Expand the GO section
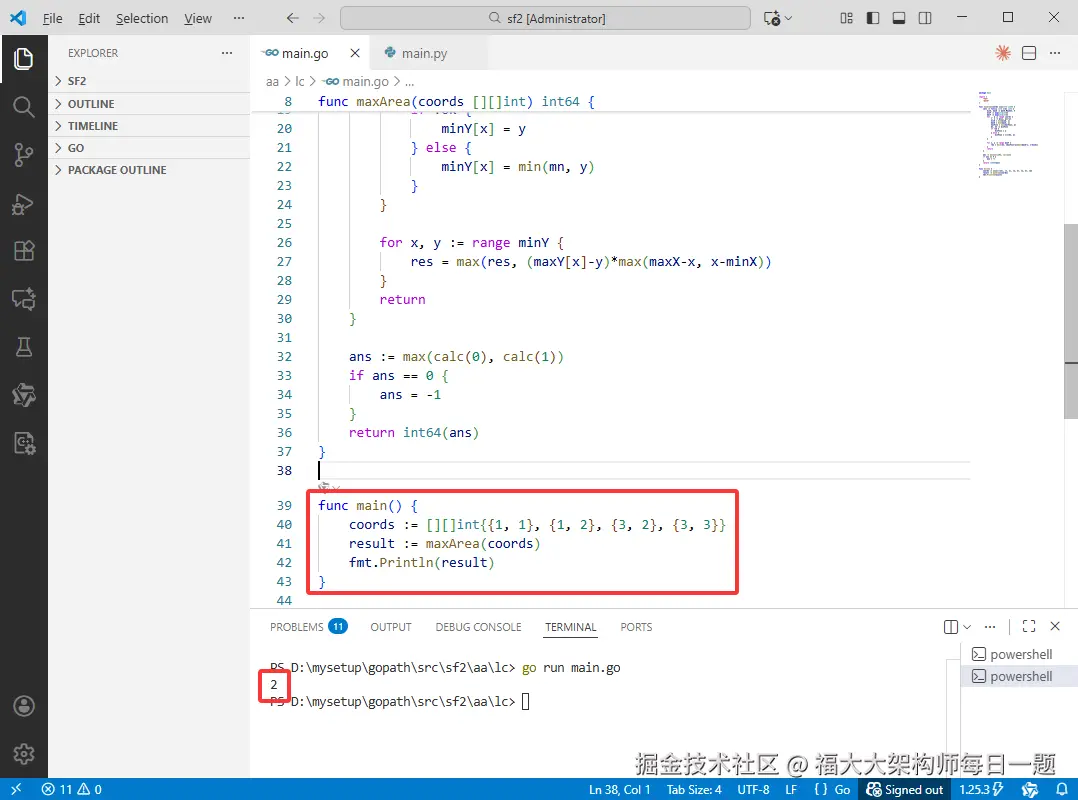The height and width of the screenshot is (800, 1078). 149,148
